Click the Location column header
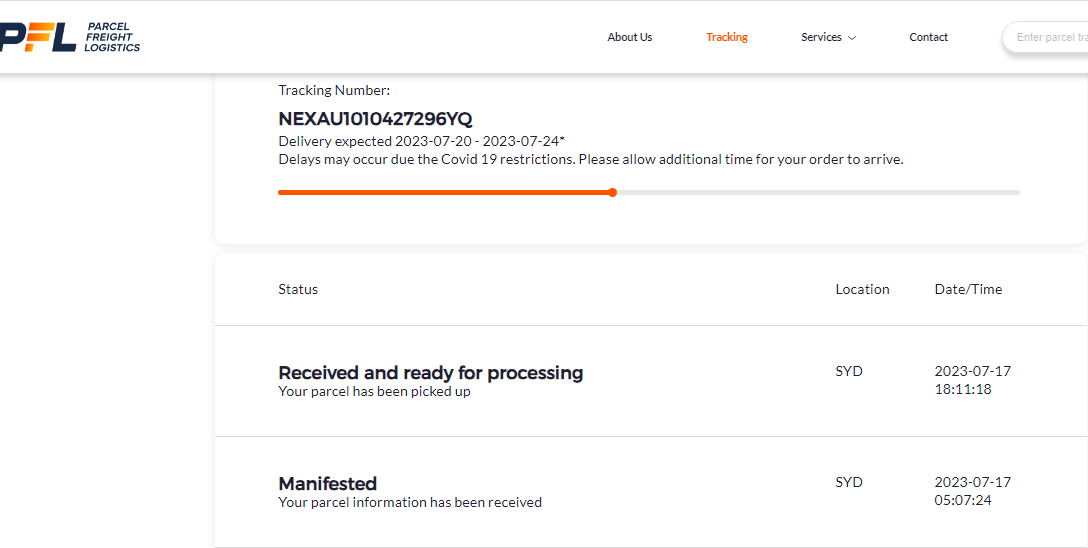The width and height of the screenshot is (1088, 548). (862, 289)
